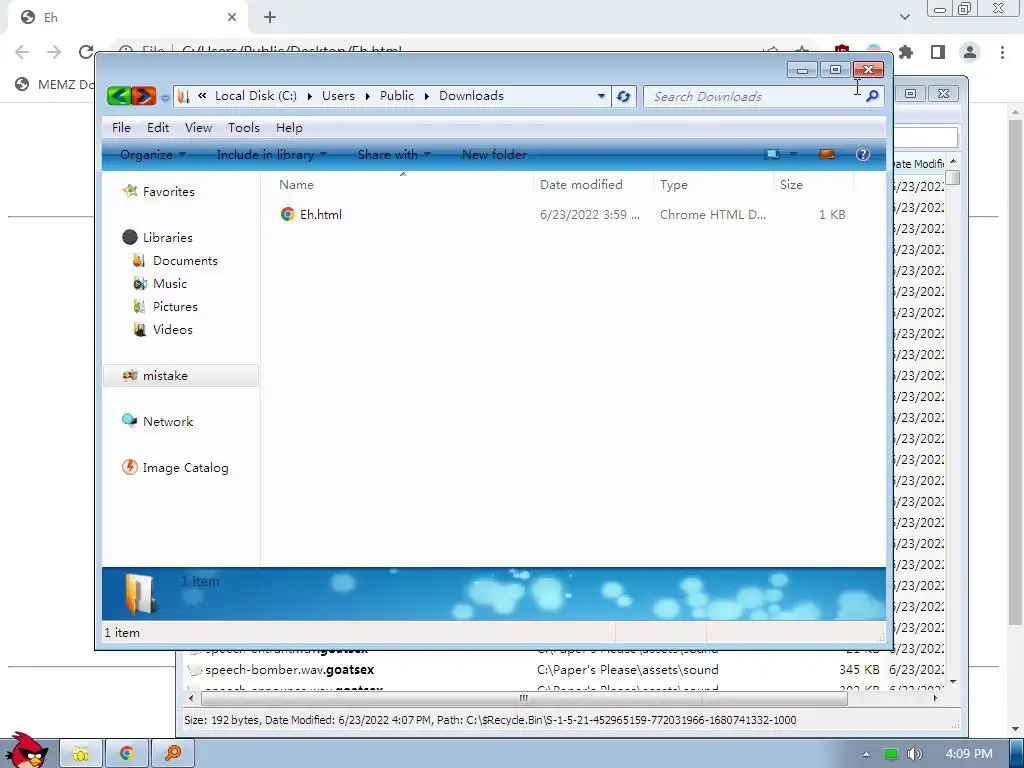Sort by Size column header

click(x=814, y=185)
